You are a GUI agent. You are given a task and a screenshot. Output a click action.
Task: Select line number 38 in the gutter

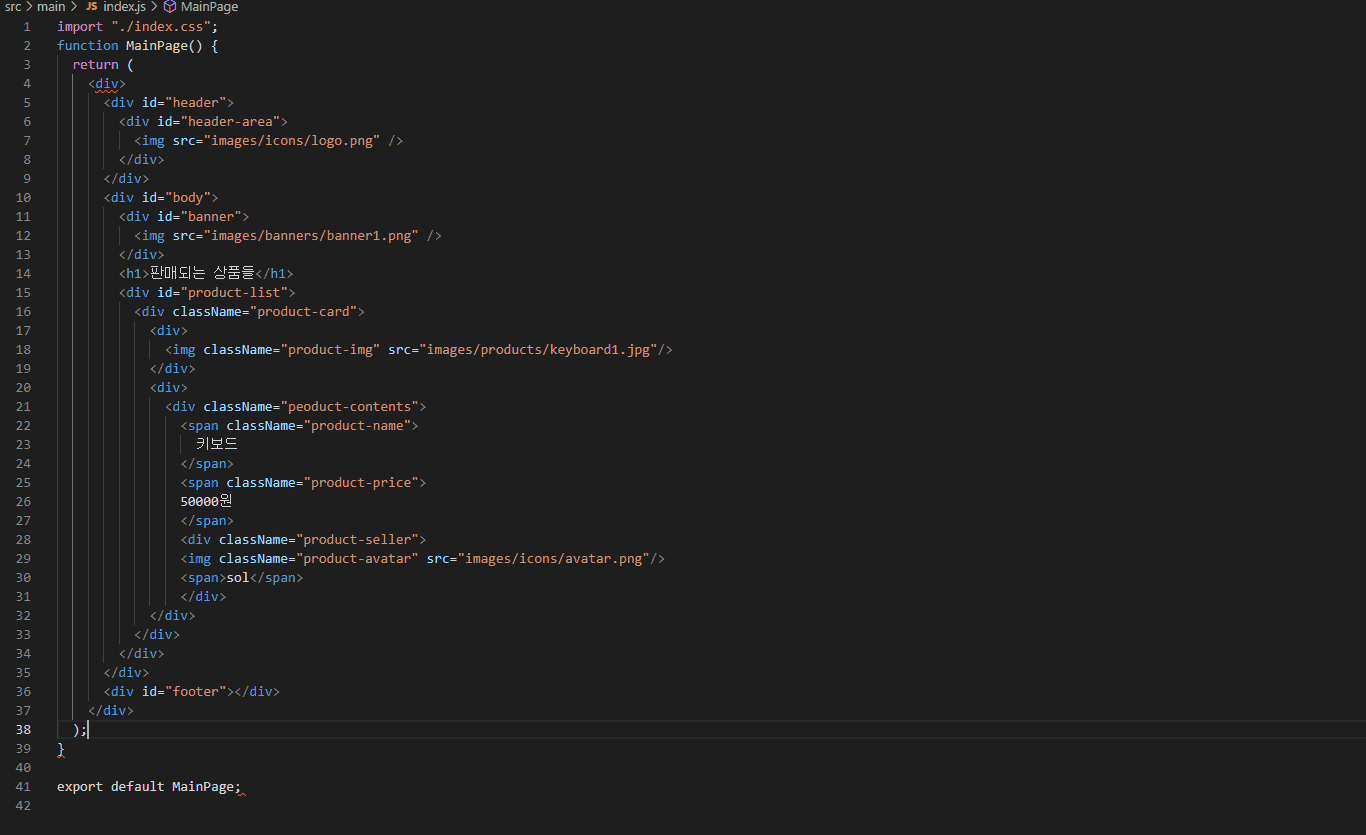[23, 730]
